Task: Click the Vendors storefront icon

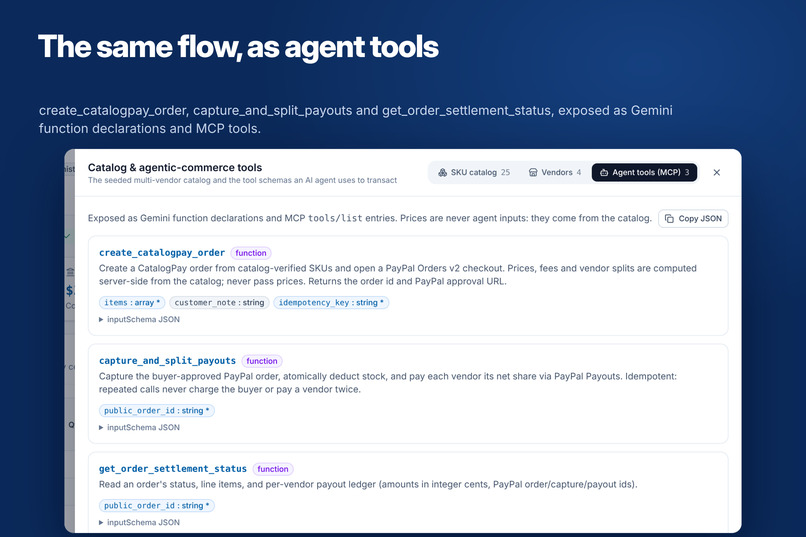Action: 533,172
